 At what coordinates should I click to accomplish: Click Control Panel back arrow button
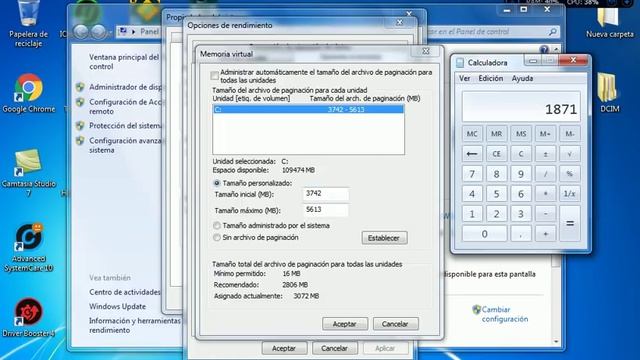coord(81,31)
